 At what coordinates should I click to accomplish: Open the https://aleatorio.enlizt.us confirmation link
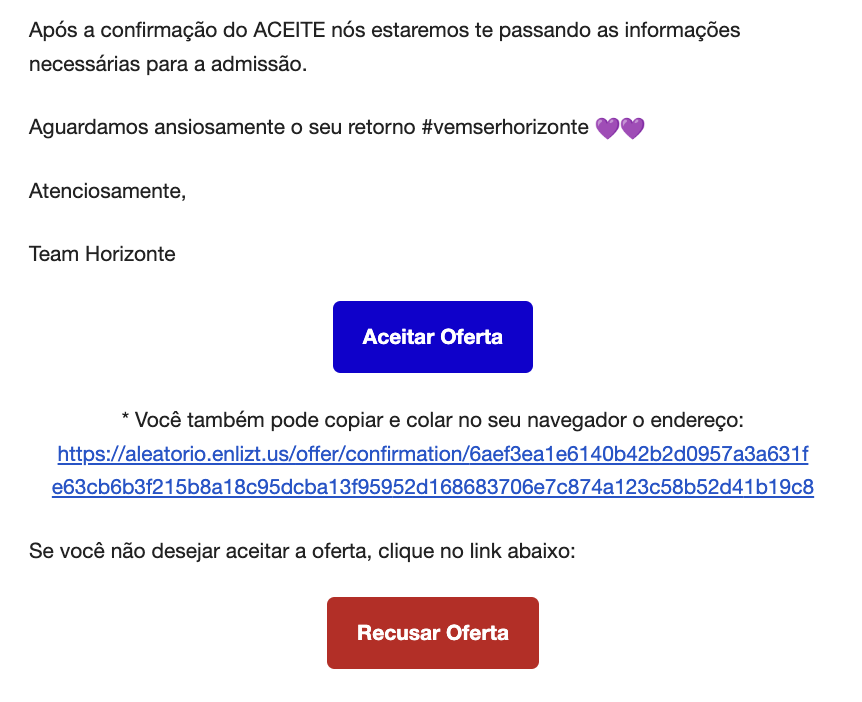[433, 471]
